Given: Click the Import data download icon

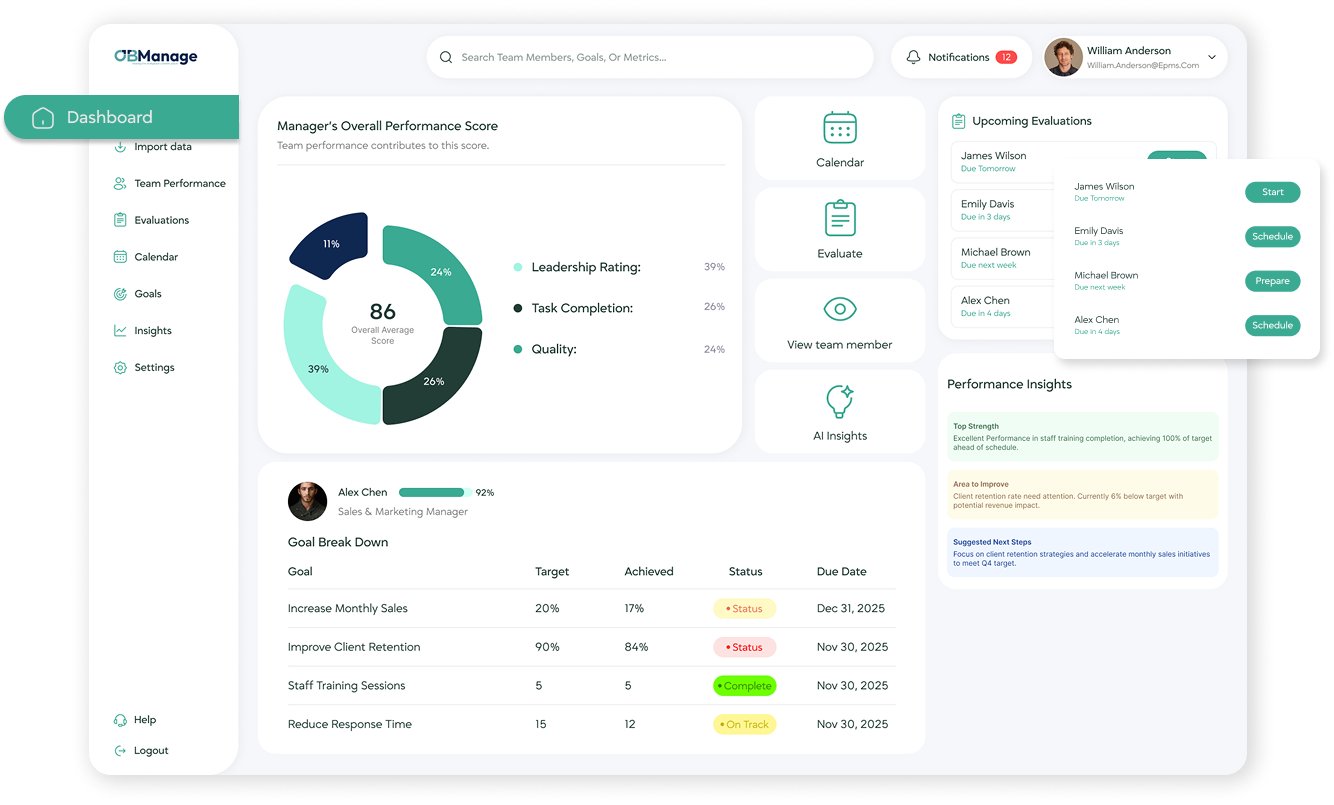Looking at the screenshot, I should pyautogui.click(x=120, y=147).
